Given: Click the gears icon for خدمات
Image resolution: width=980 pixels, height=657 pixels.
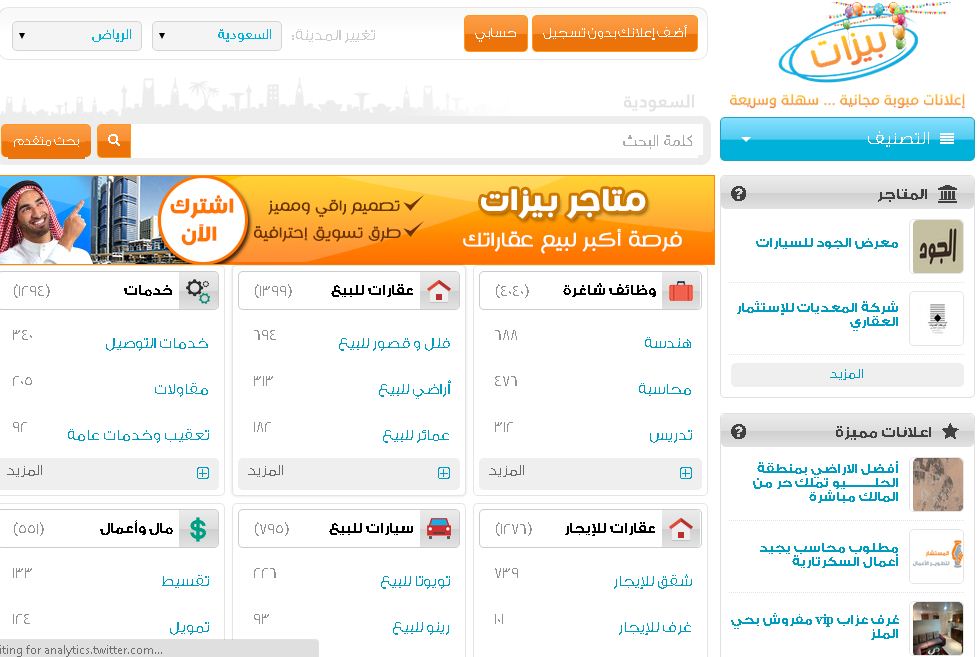Looking at the screenshot, I should (198, 291).
